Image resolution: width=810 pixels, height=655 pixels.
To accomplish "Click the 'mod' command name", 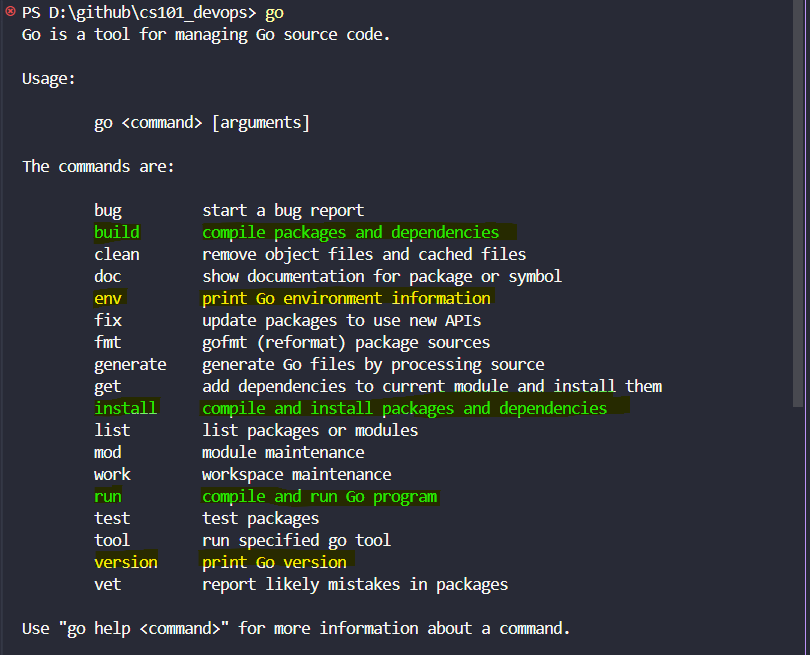I will (107, 453).
